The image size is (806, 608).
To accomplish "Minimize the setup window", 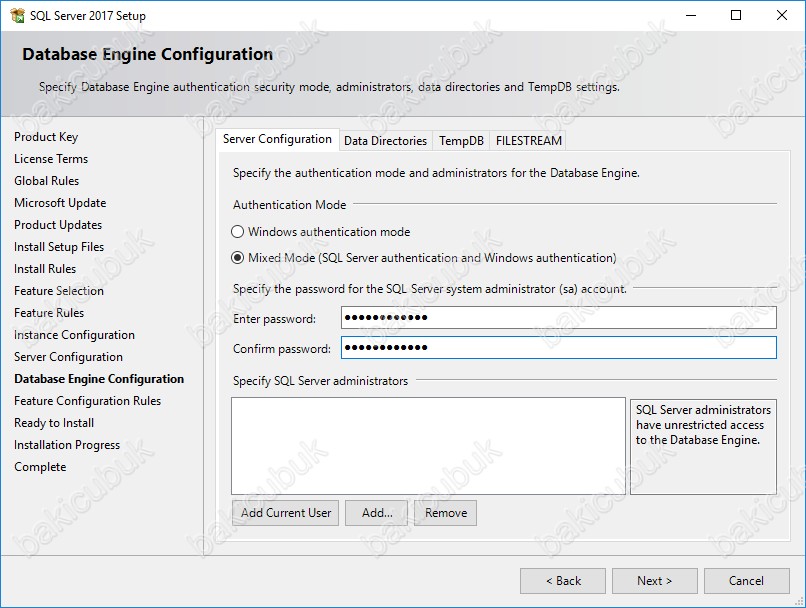I will [689, 16].
